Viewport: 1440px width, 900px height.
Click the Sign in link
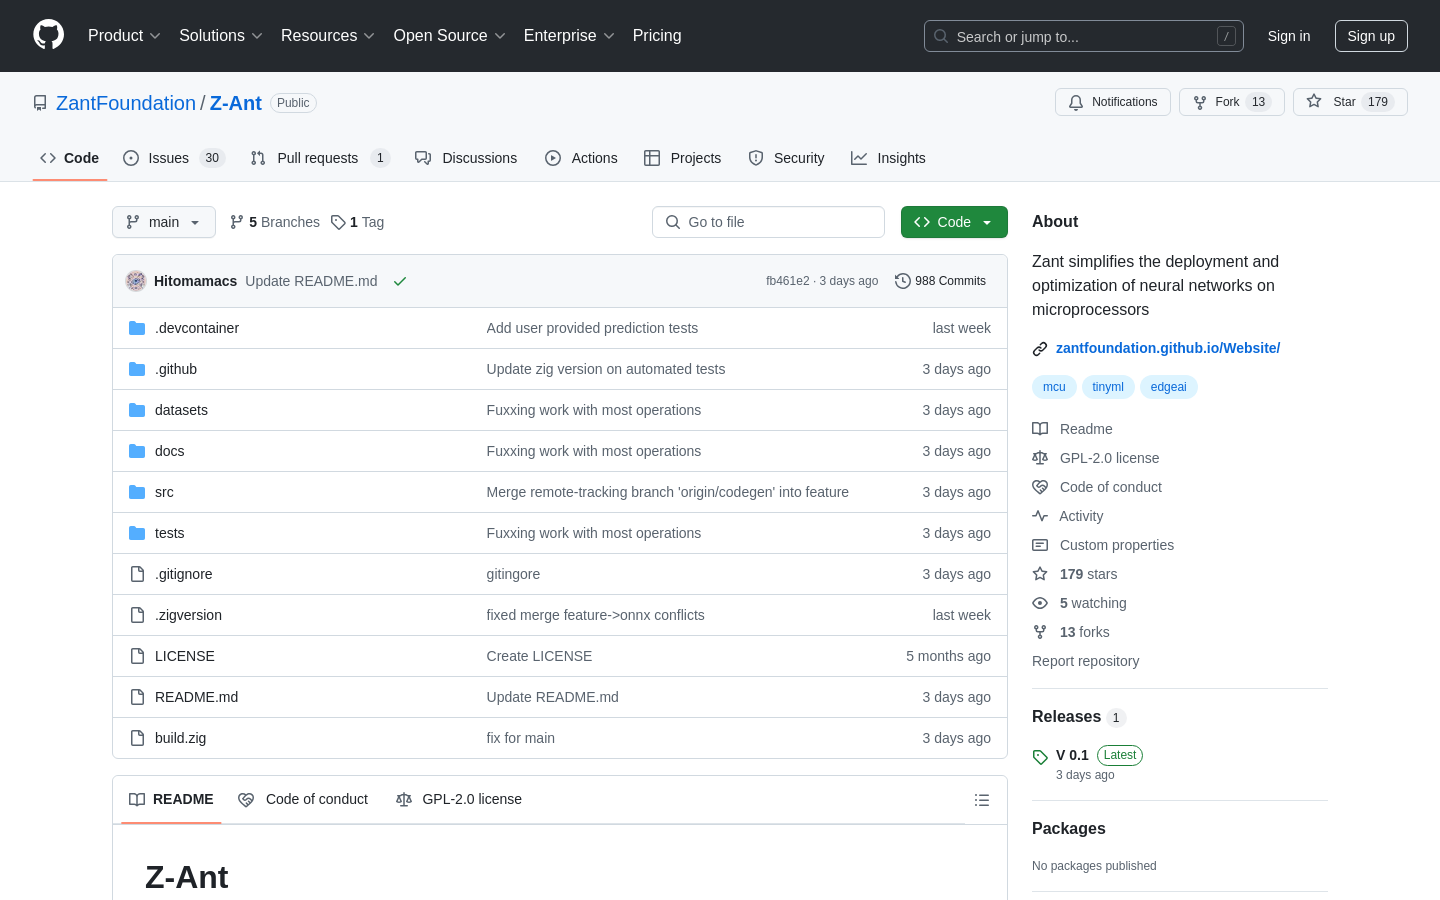[x=1288, y=36]
